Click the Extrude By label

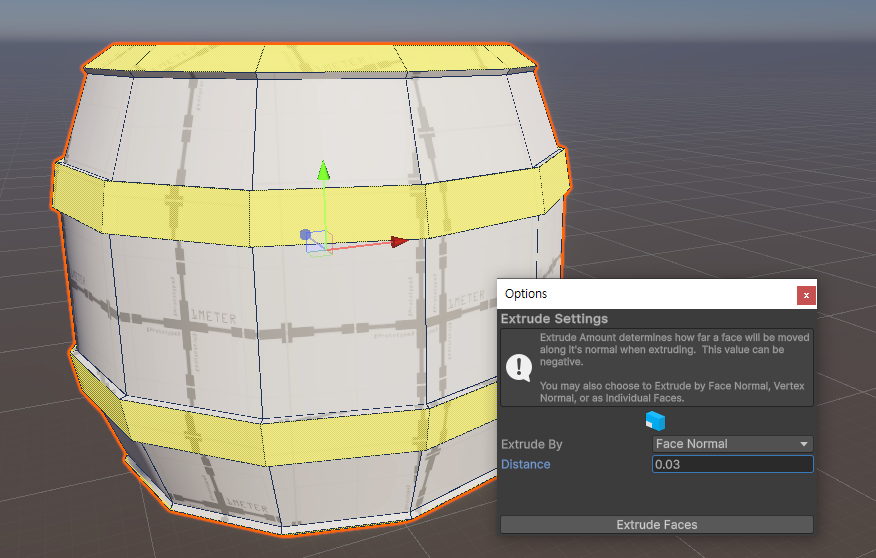pyautogui.click(x=533, y=444)
